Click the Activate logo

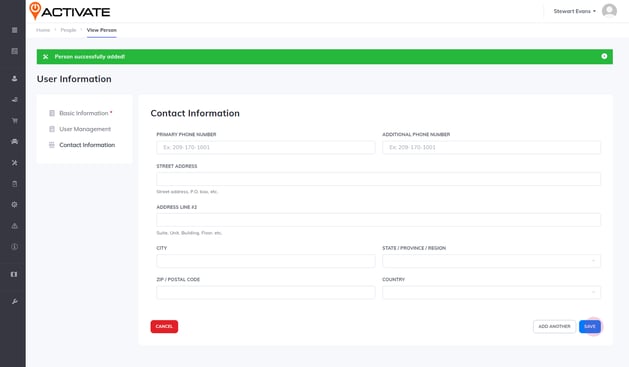(70, 11)
